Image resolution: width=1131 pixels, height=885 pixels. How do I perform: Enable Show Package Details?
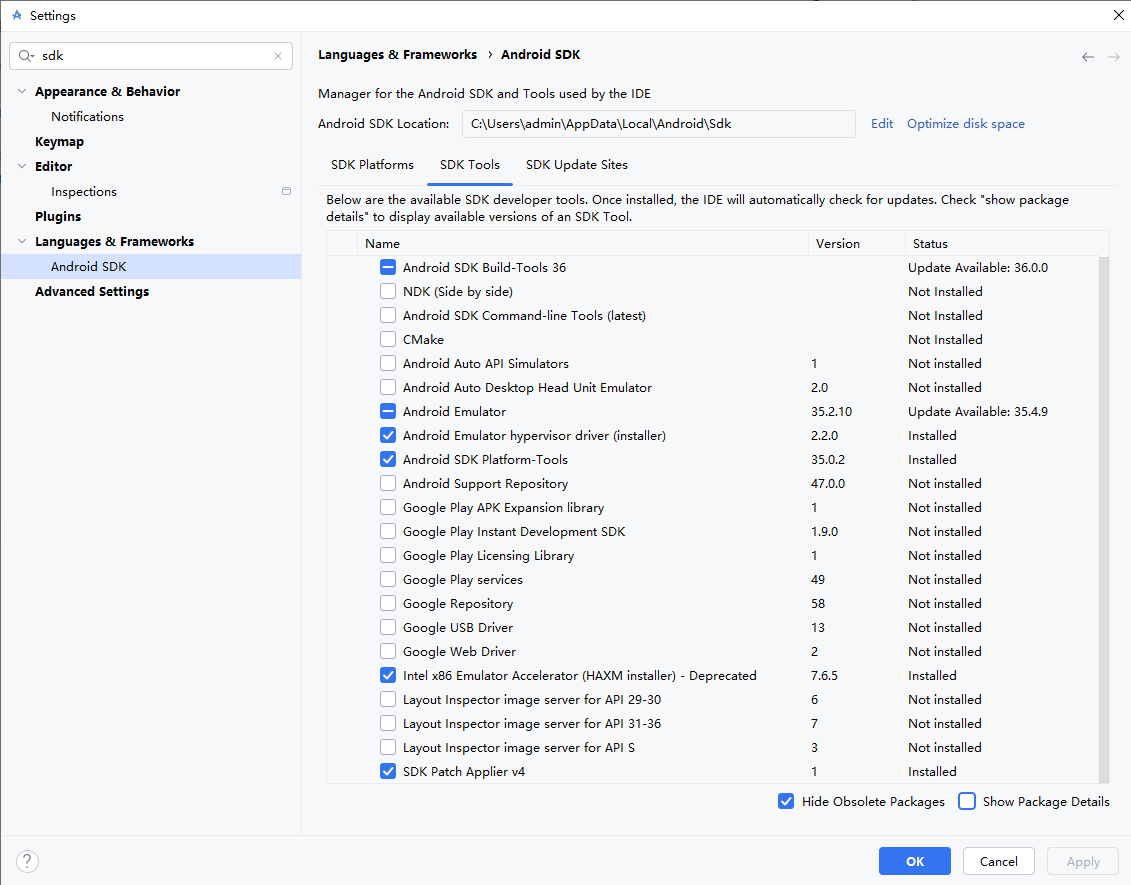[x=967, y=801]
